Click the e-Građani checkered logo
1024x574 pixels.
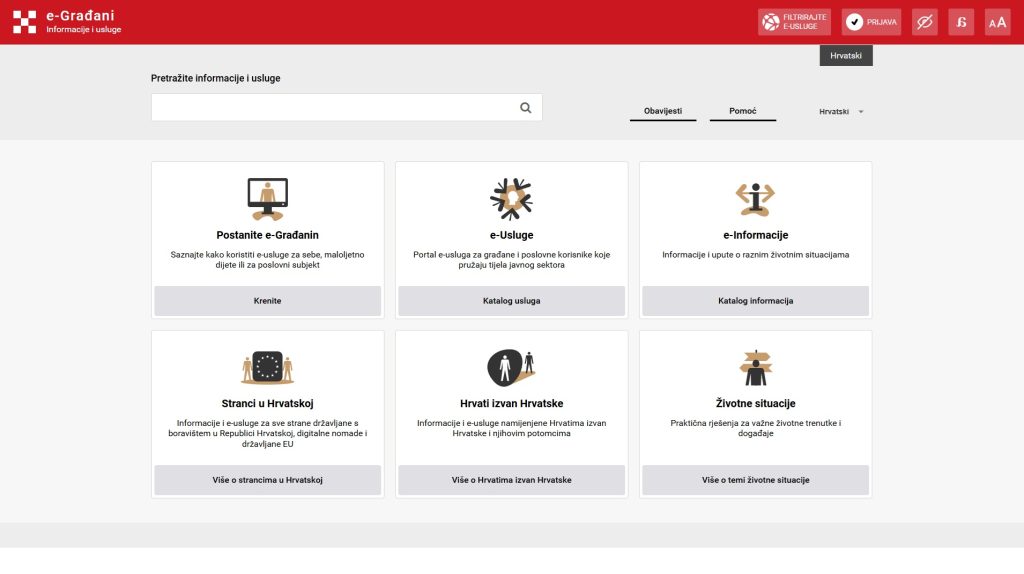24,22
